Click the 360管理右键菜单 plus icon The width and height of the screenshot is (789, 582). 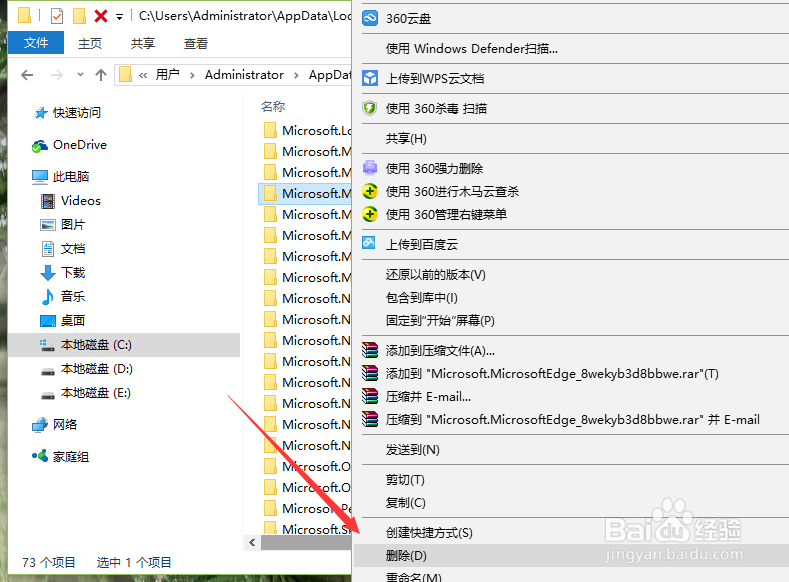click(370, 214)
